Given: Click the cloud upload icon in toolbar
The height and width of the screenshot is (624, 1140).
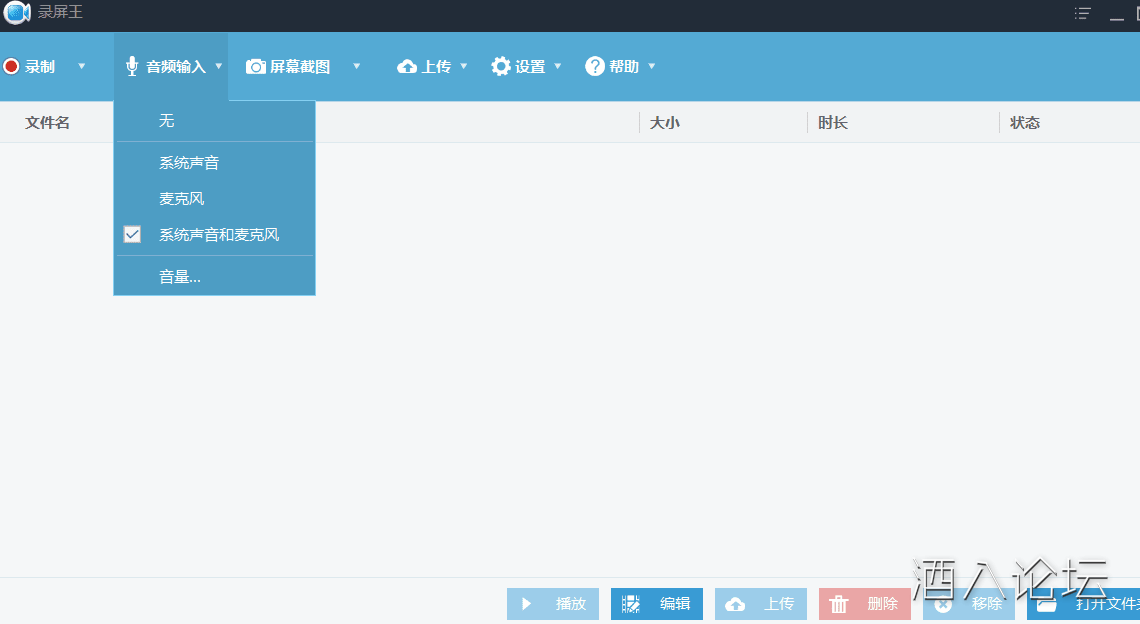Looking at the screenshot, I should [407, 67].
